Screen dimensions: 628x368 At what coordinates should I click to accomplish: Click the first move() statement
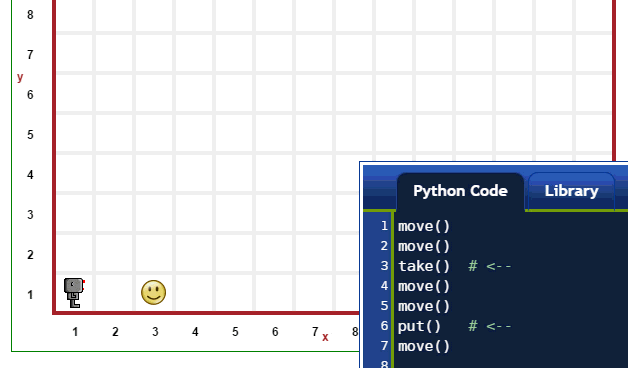(424, 226)
